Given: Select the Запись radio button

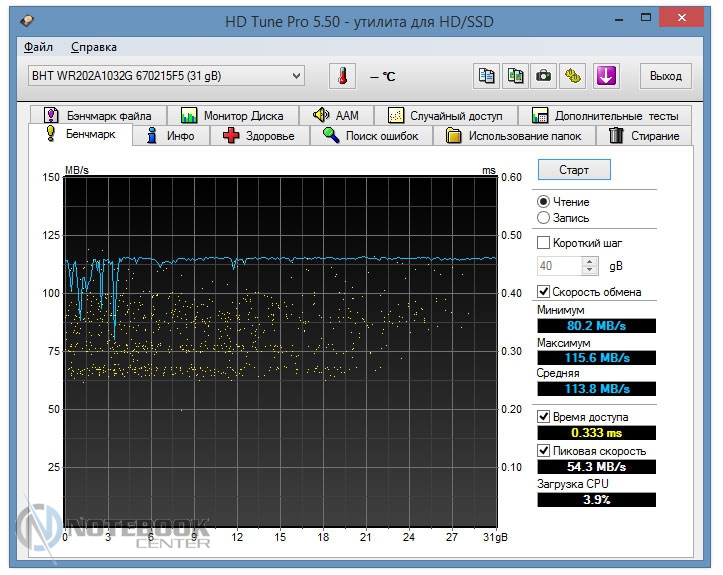Looking at the screenshot, I should (544, 217).
